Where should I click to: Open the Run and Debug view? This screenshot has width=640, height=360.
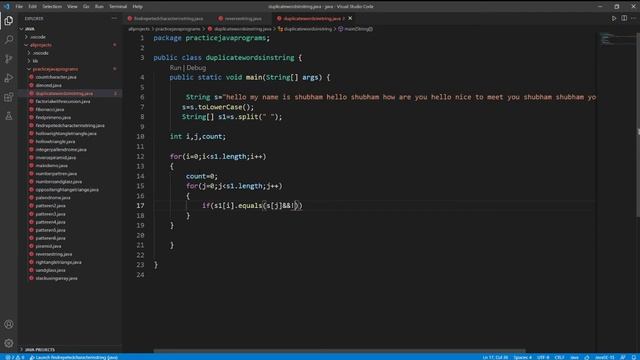coord(9,78)
